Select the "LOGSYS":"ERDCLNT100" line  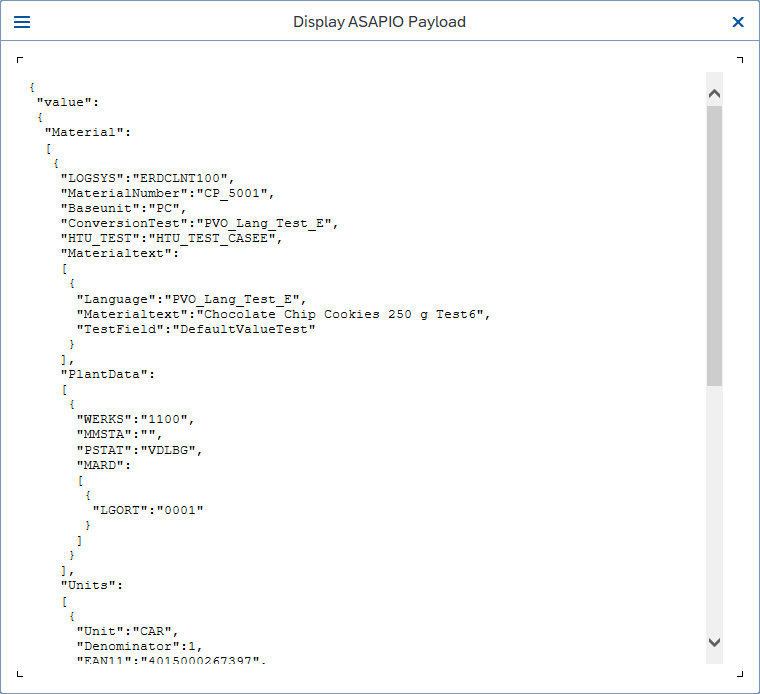click(x=147, y=178)
